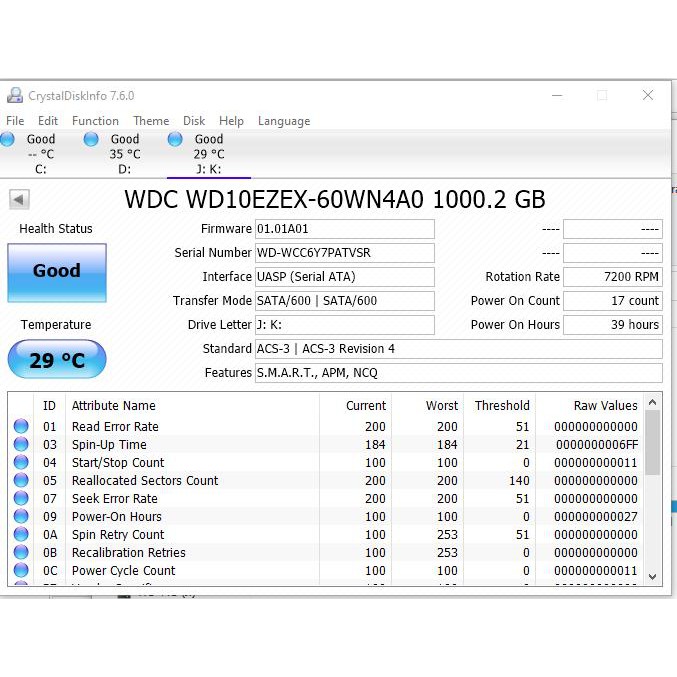
Task: Select the Power Cycle Count attribute name
Action: tap(123, 571)
